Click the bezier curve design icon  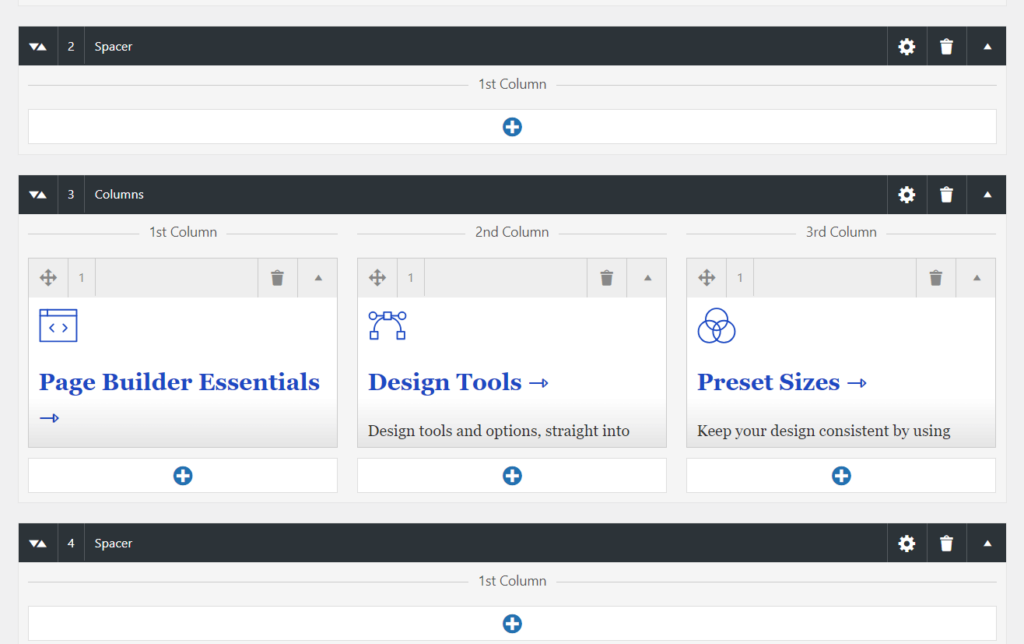[x=387, y=325]
